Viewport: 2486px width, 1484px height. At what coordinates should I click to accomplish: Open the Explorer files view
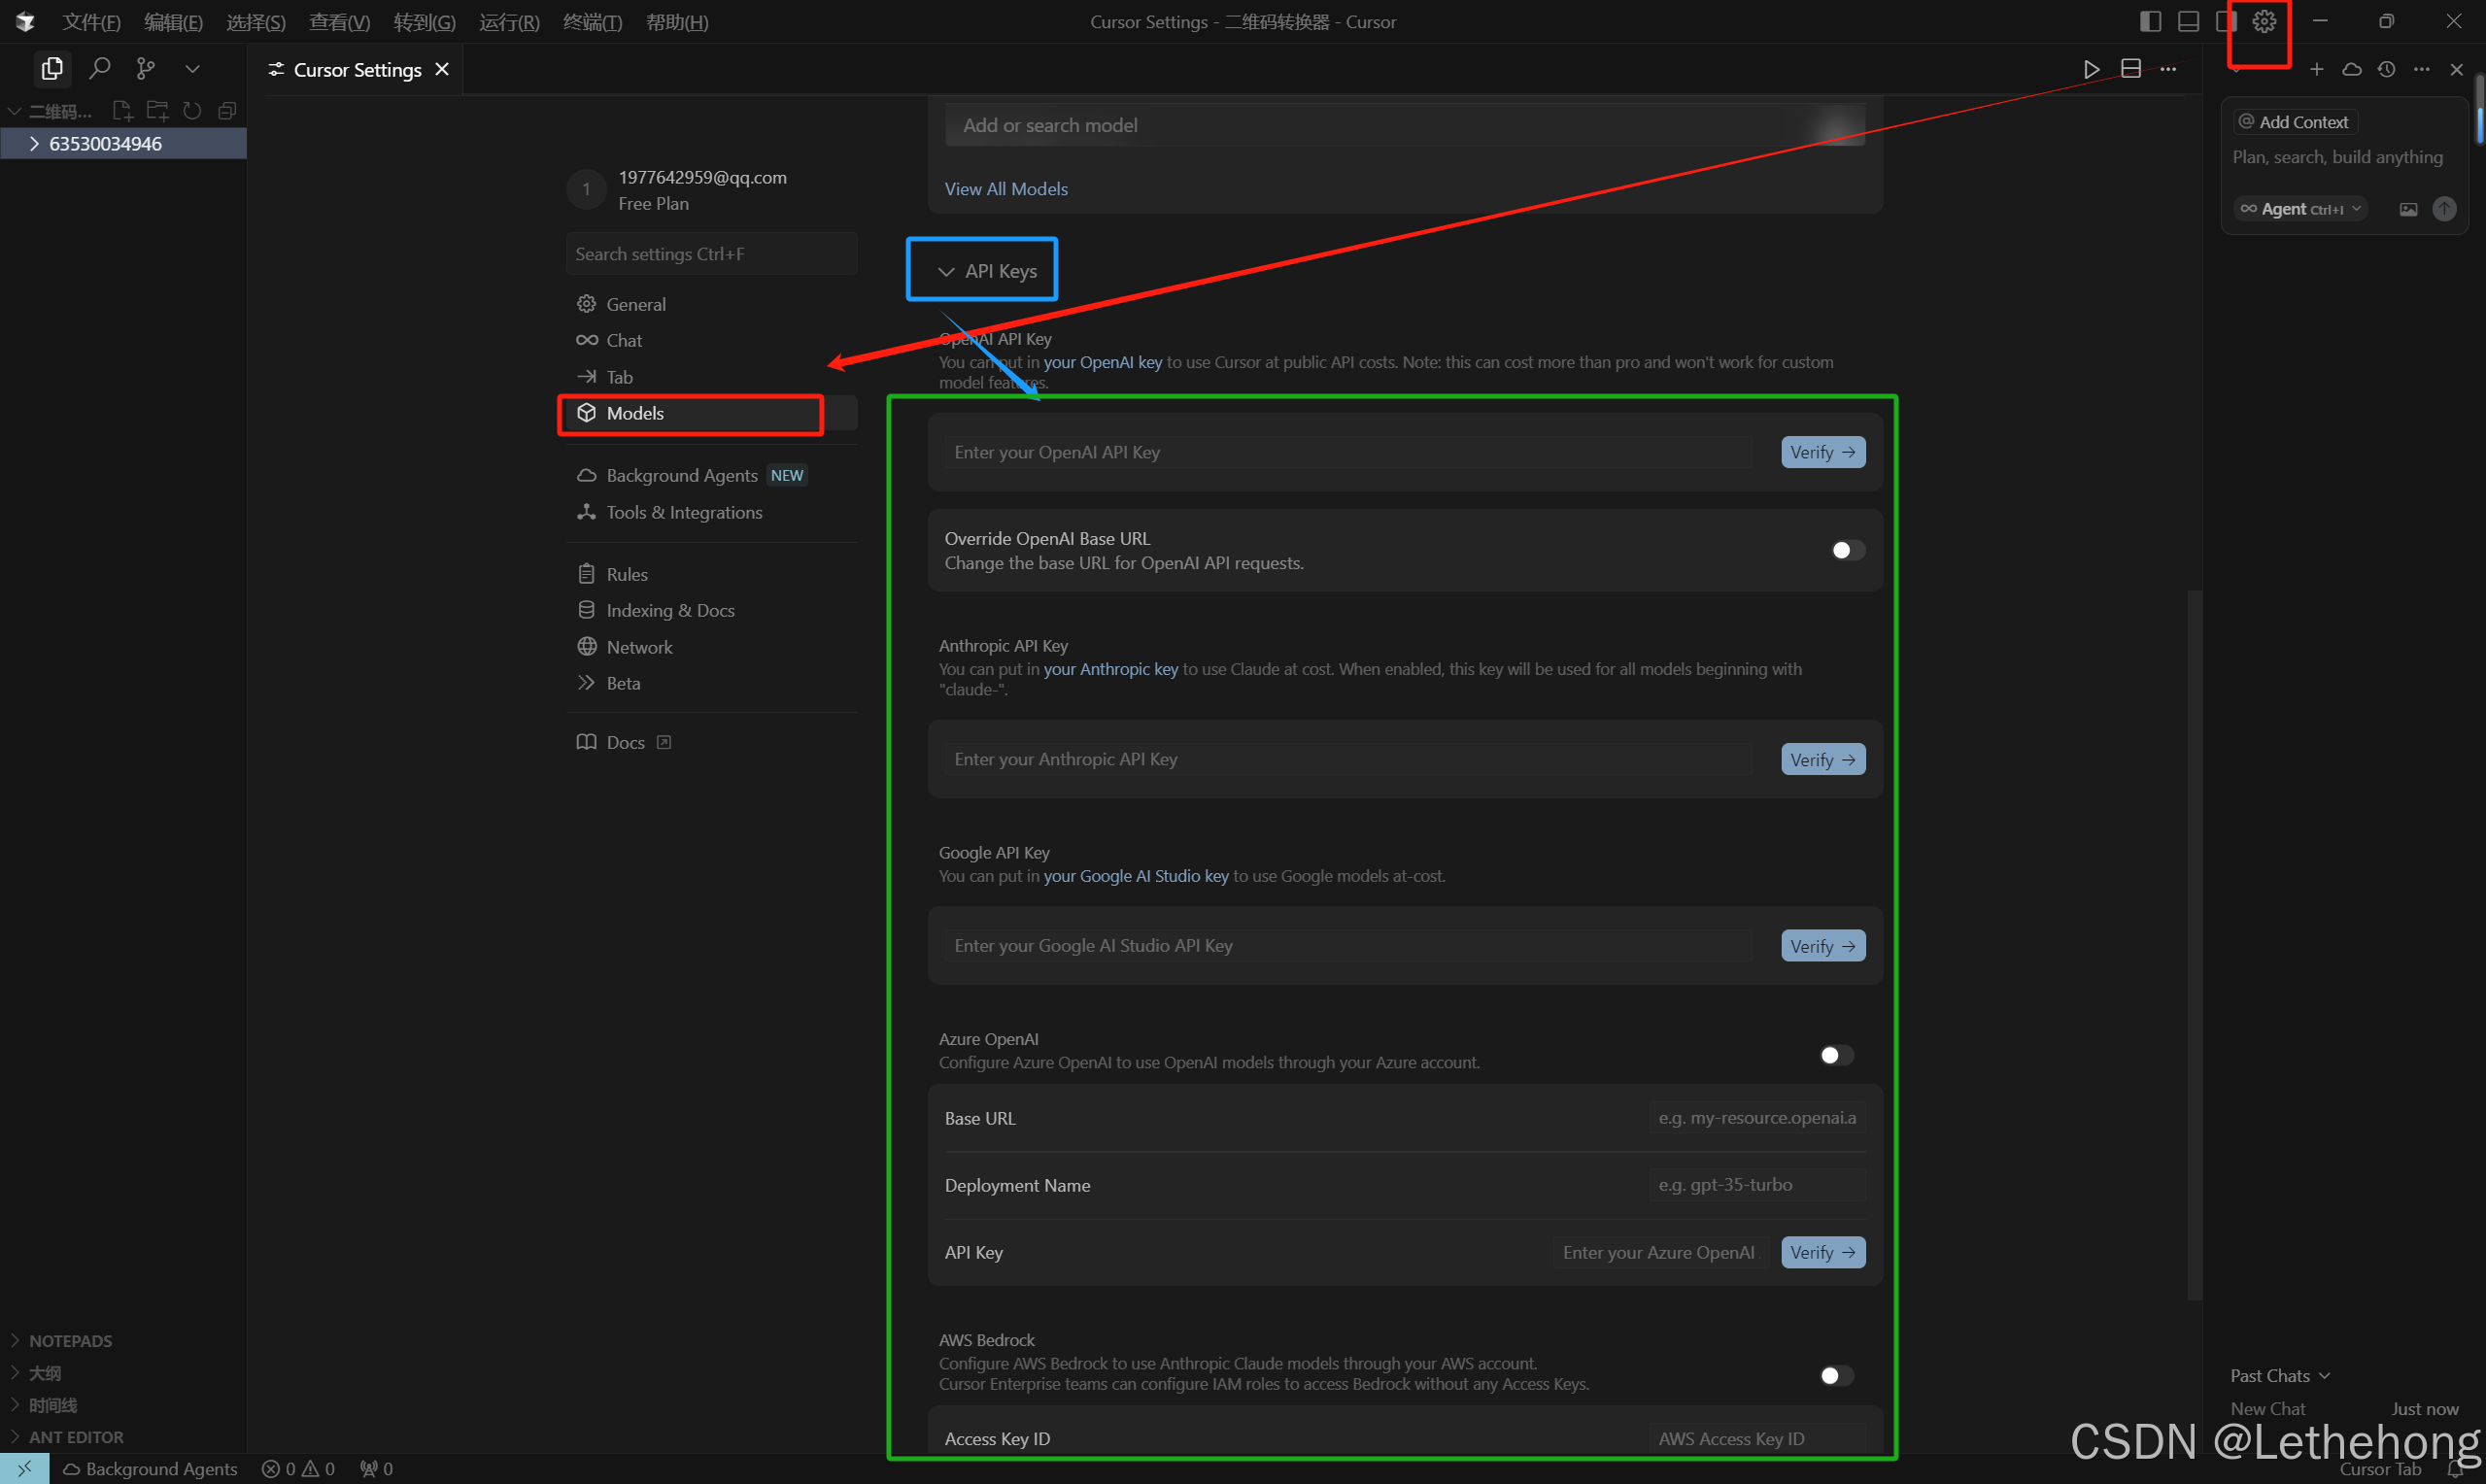[52, 69]
